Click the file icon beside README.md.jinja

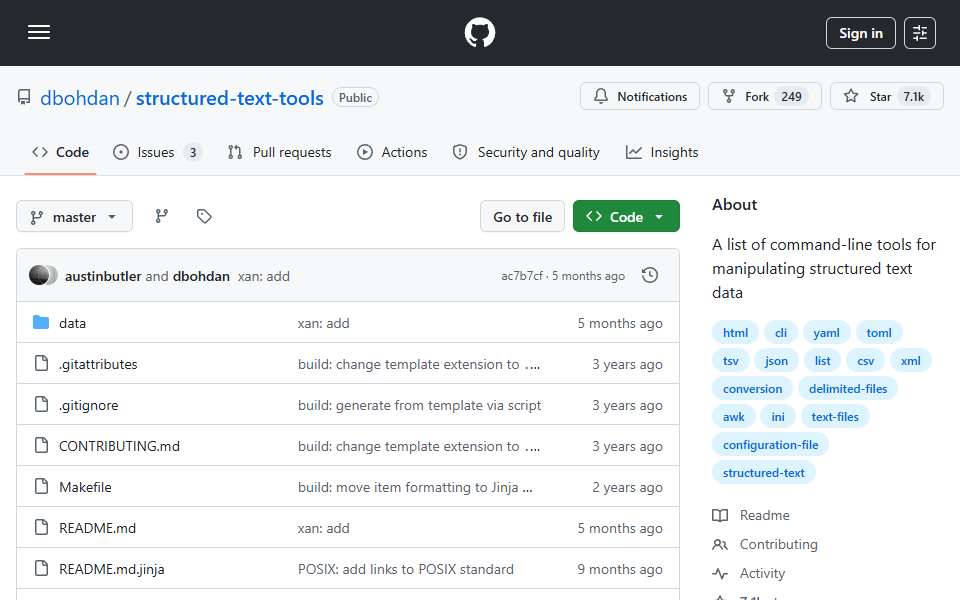tap(41, 568)
